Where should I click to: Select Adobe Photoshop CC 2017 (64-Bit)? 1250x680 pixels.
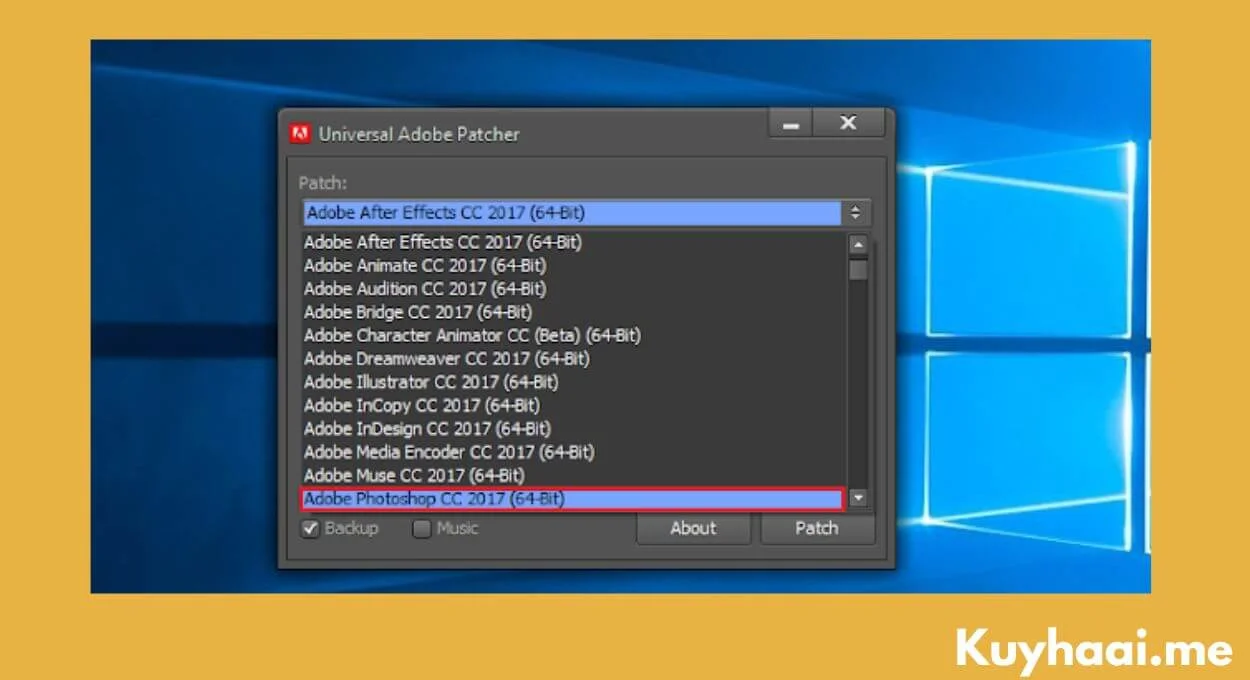[573, 498]
